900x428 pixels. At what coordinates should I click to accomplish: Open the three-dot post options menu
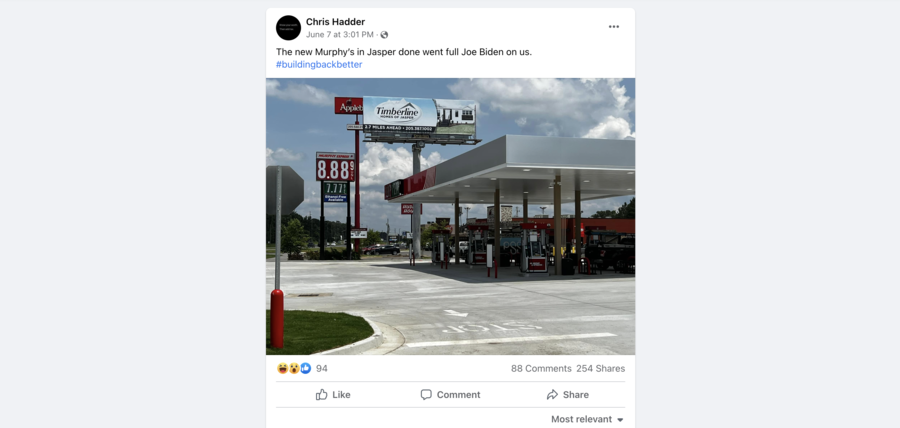click(x=614, y=27)
